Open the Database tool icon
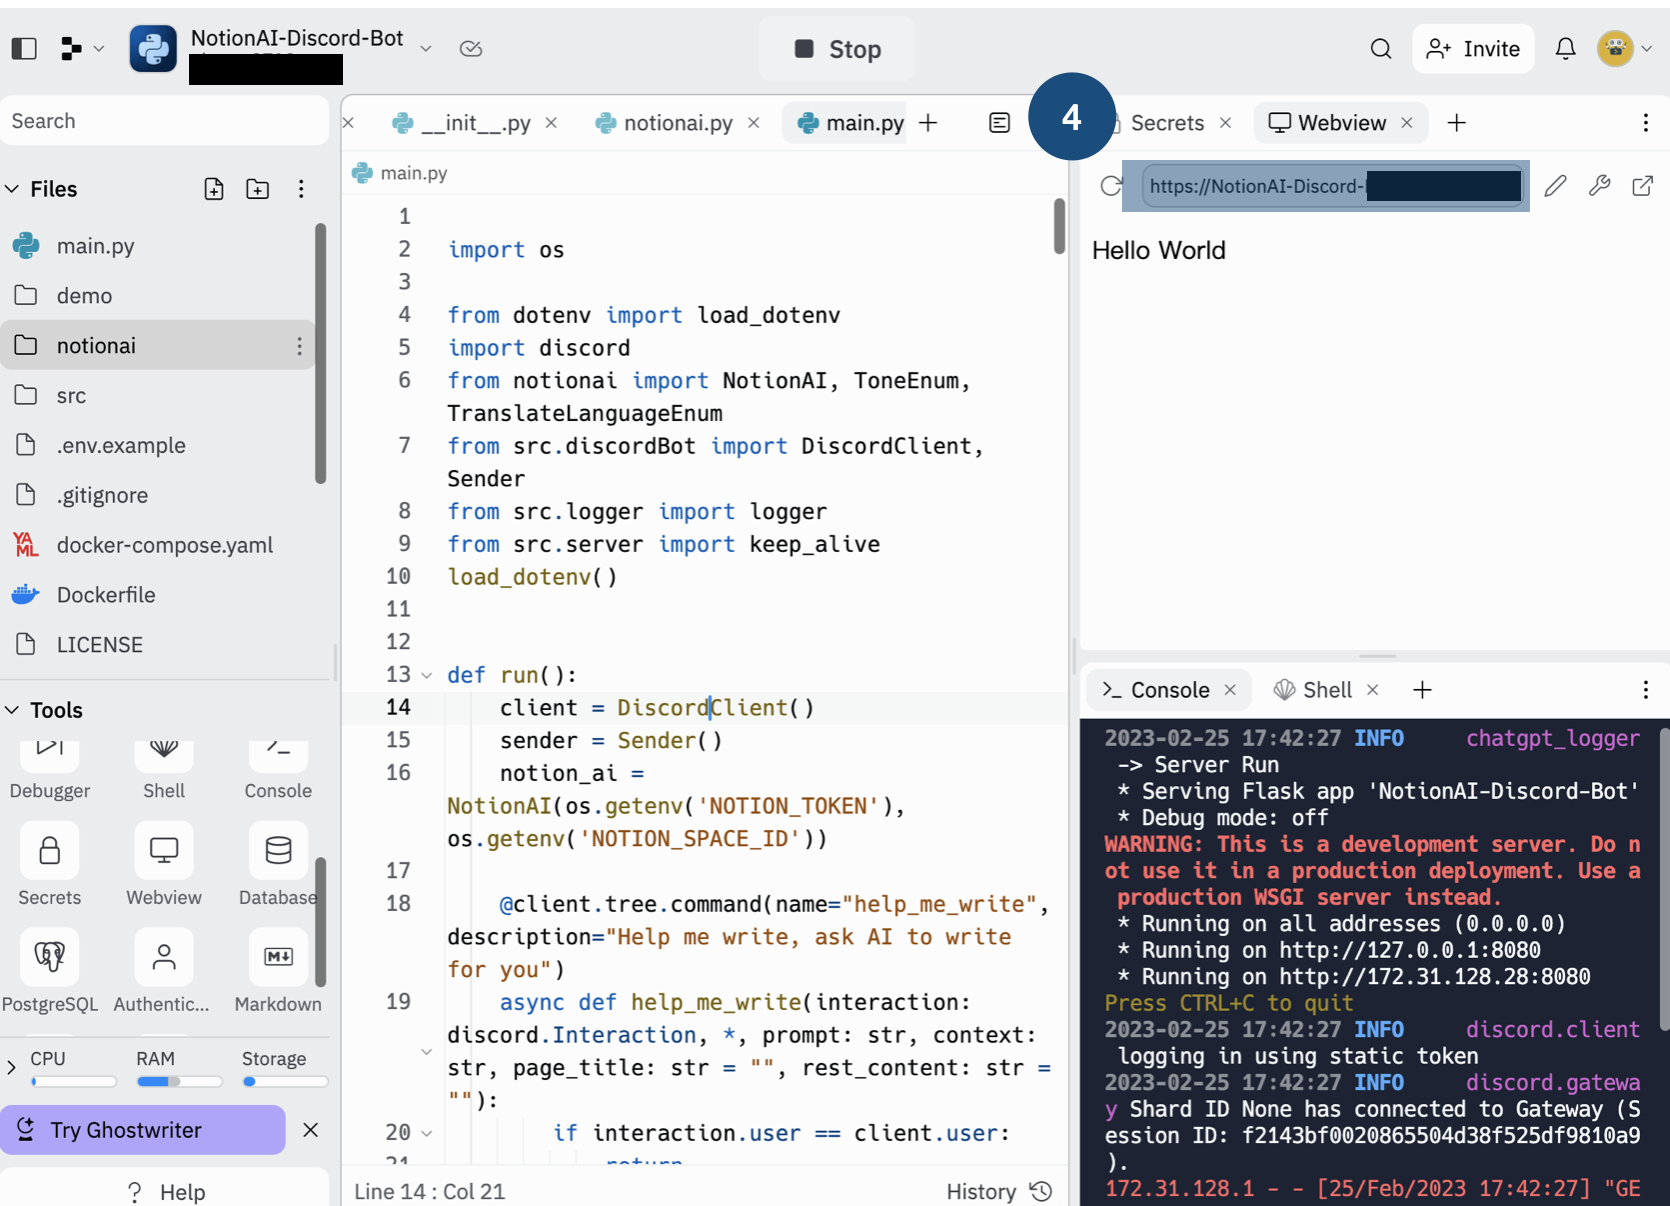 click(x=278, y=852)
